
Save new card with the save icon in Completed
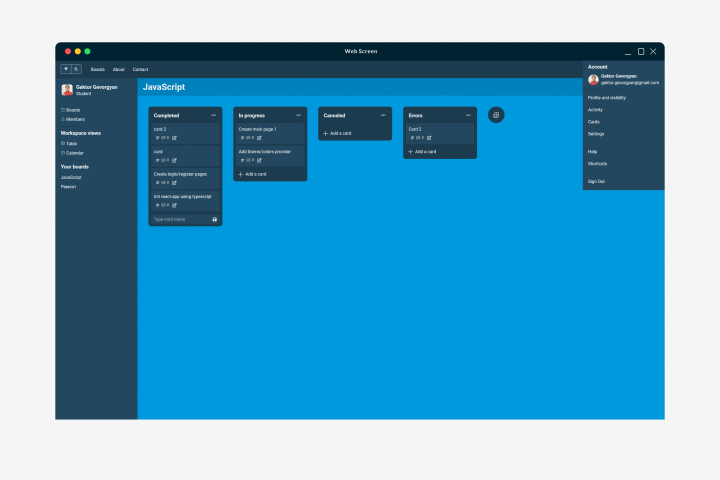click(x=214, y=219)
